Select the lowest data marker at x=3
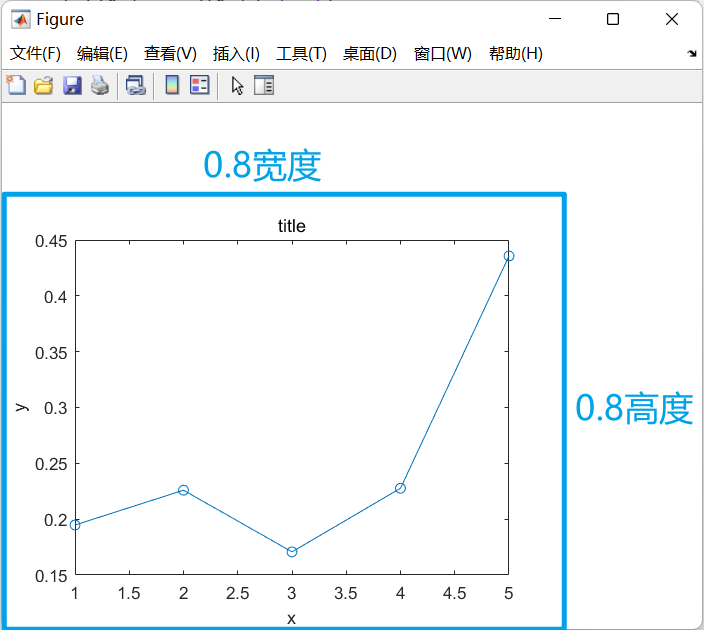Viewport: 704px width, 630px height. point(292,552)
